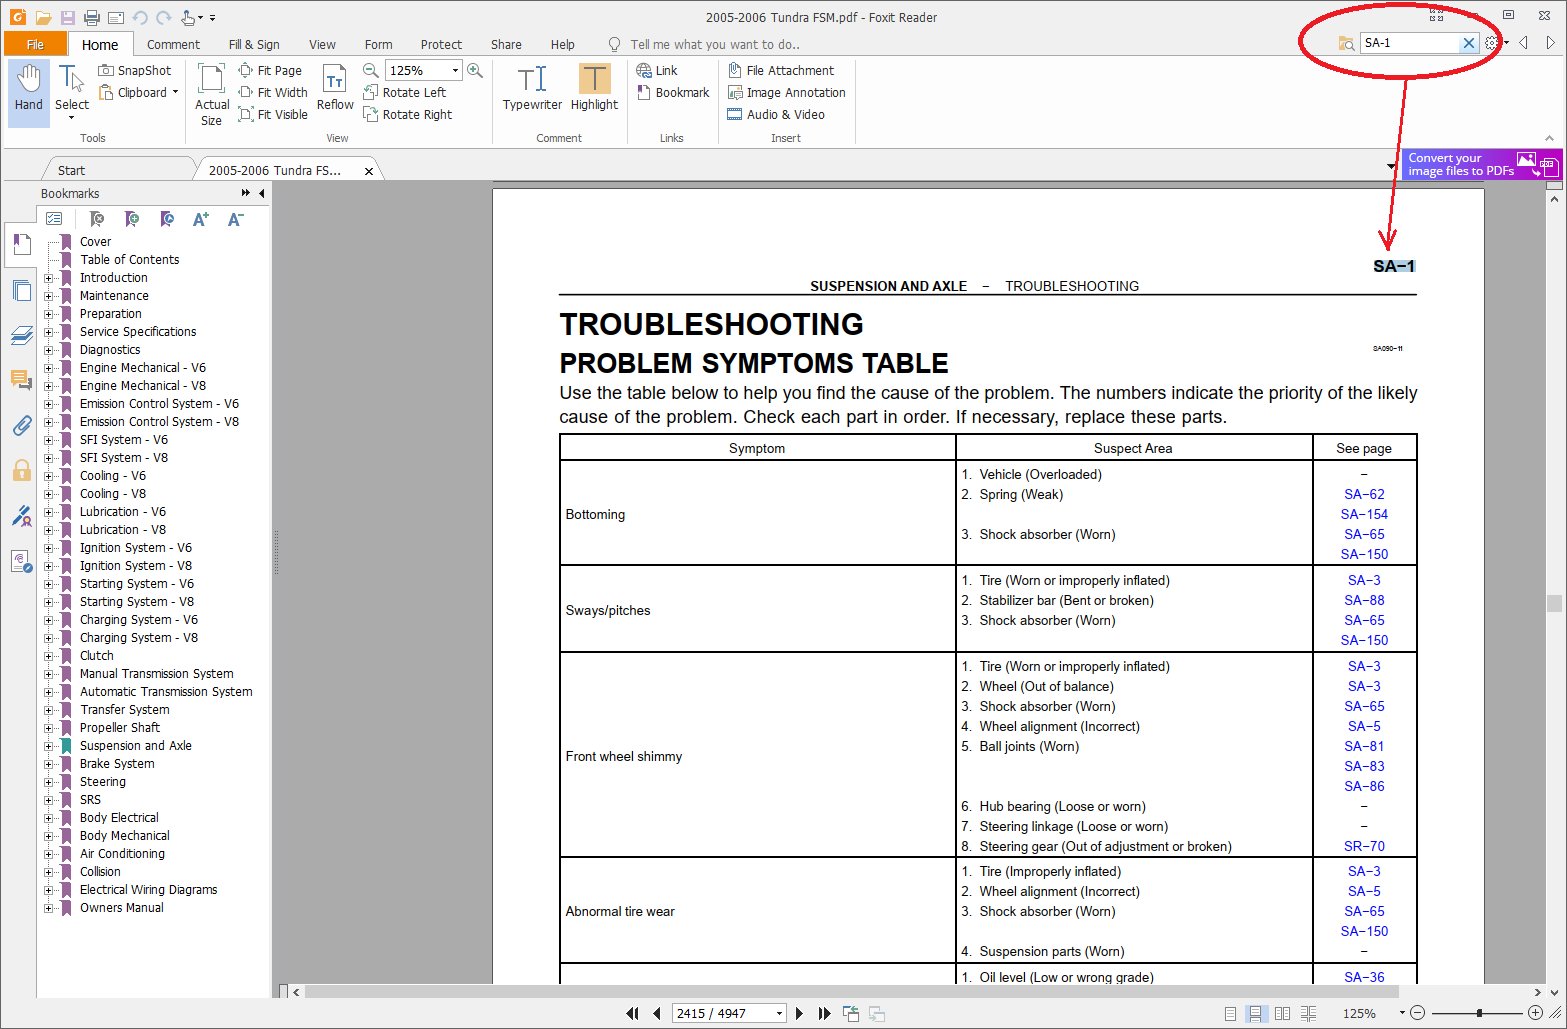This screenshot has height=1029, width=1567.
Task: Switch to the Protect ribbon tab
Action: (441, 44)
